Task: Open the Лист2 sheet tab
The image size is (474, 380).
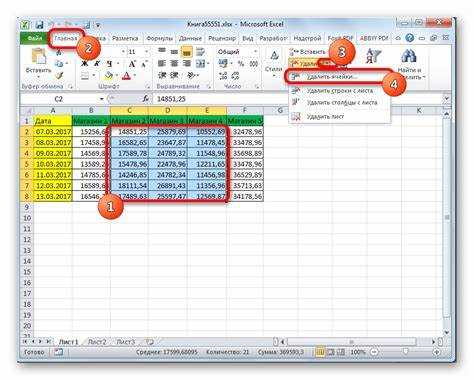Action: (97, 342)
